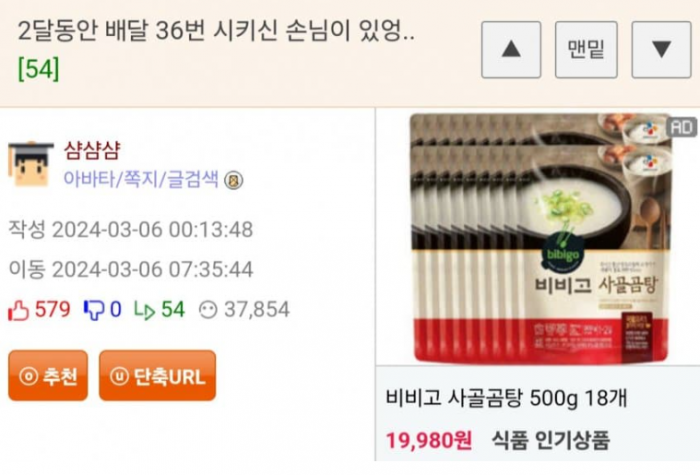The height and width of the screenshot is (475, 700).
Task: Open the 식품 인기상품 label
Action: click(x=550, y=440)
